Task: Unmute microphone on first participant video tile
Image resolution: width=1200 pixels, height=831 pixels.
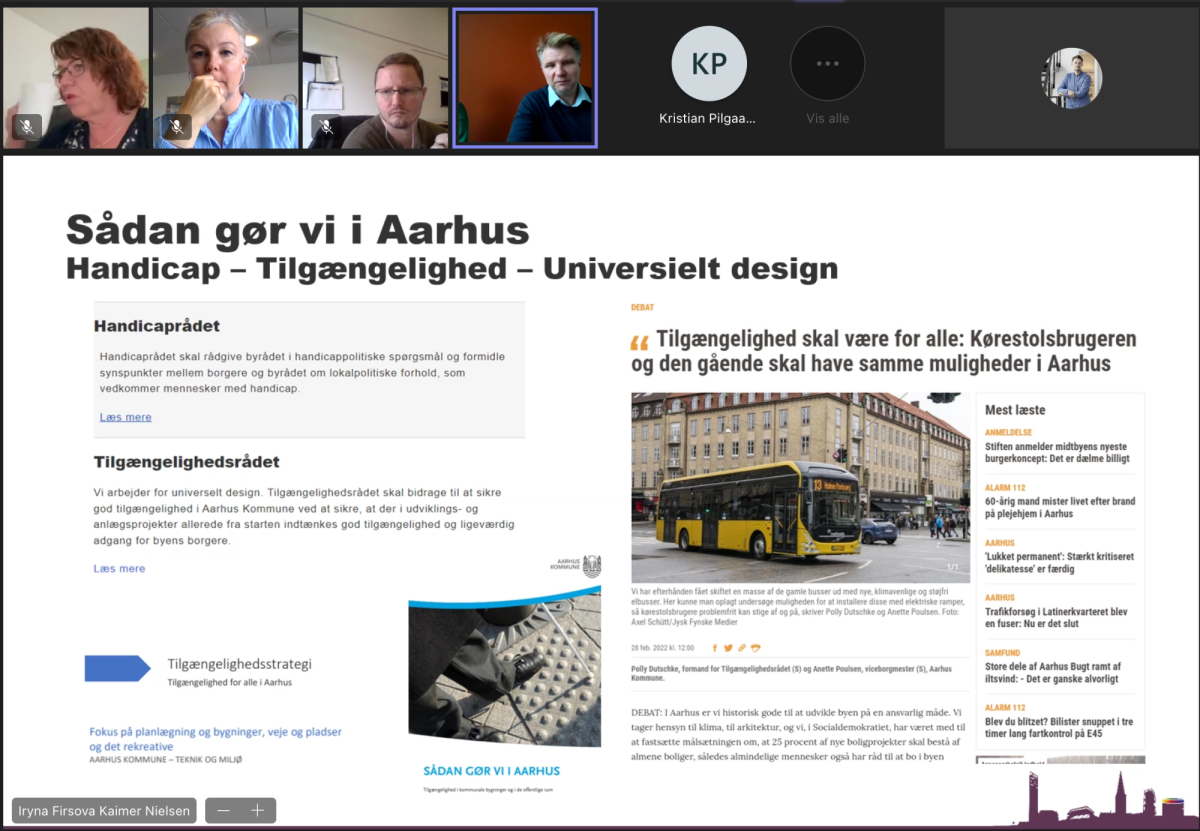Action: (x=28, y=127)
